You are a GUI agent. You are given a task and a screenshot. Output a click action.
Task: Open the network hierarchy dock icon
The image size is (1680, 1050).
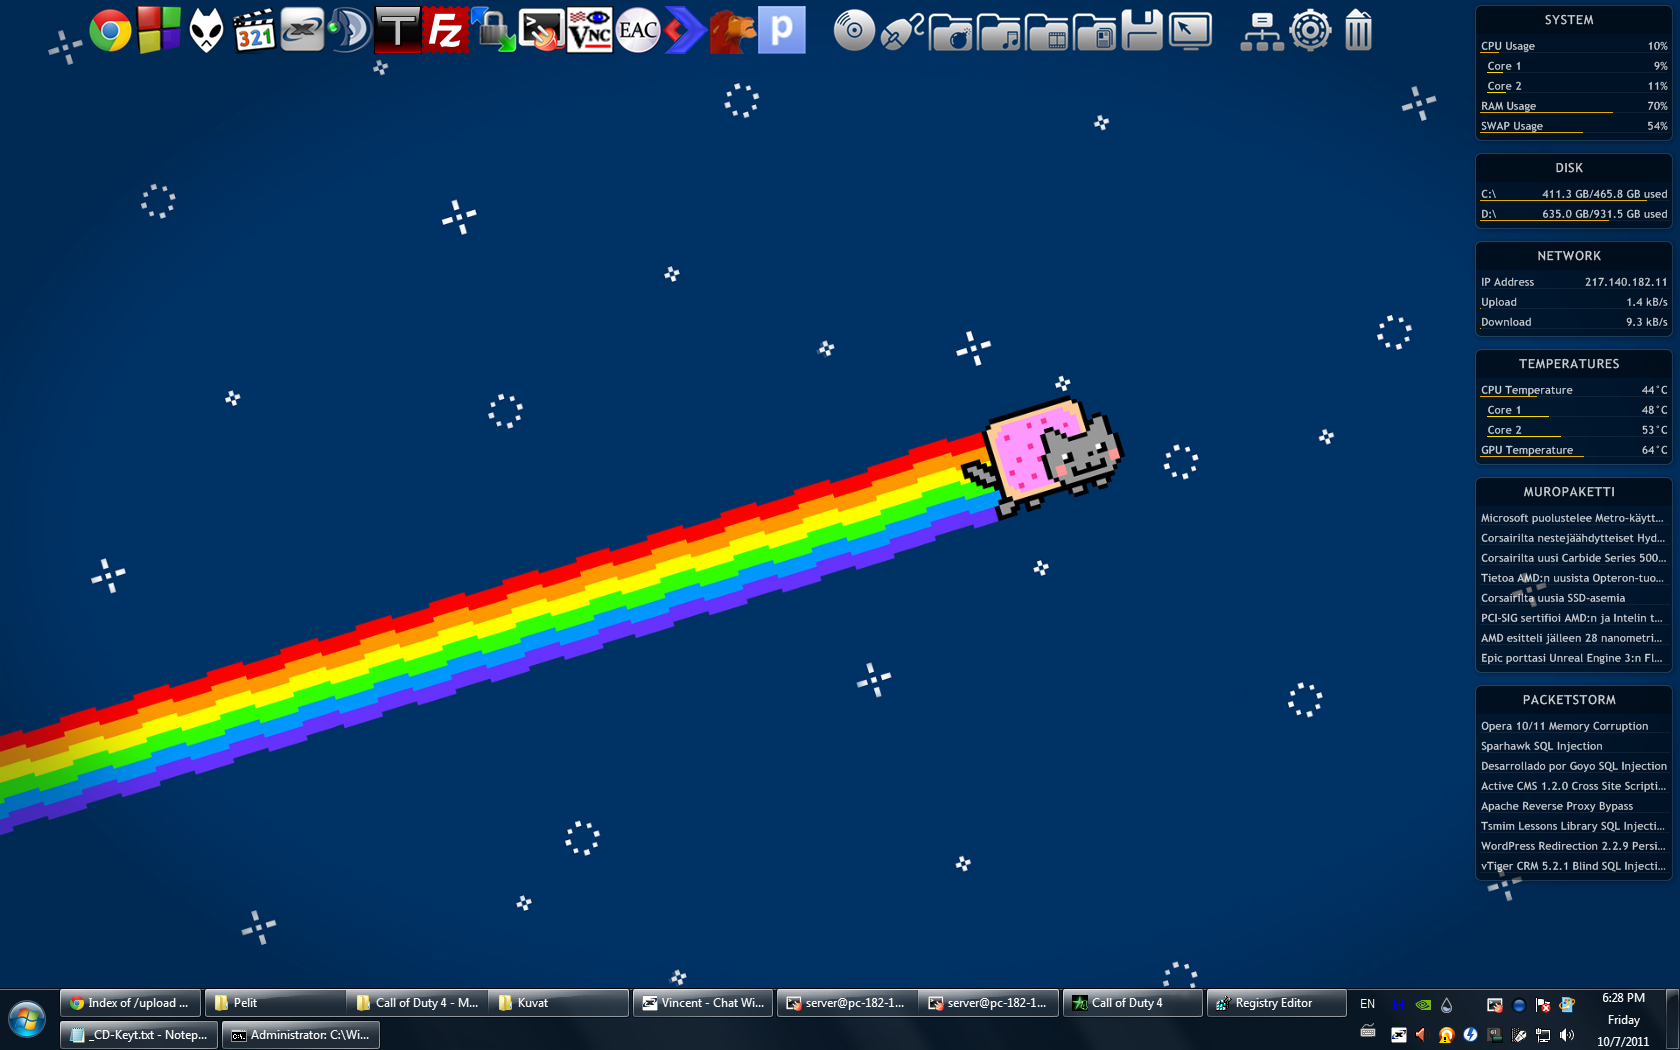[x=1262, y=31]
